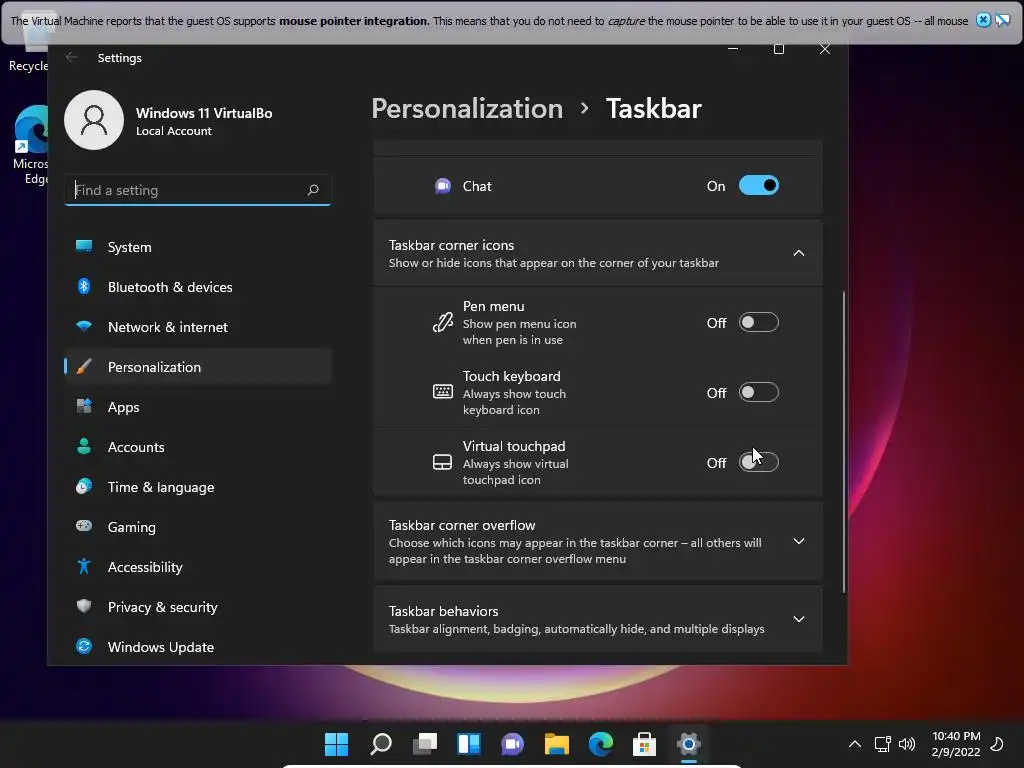Screen dimensions: 1024x768
Task: Click the System monitor icon in sidebar
Action: pos(84,246)
